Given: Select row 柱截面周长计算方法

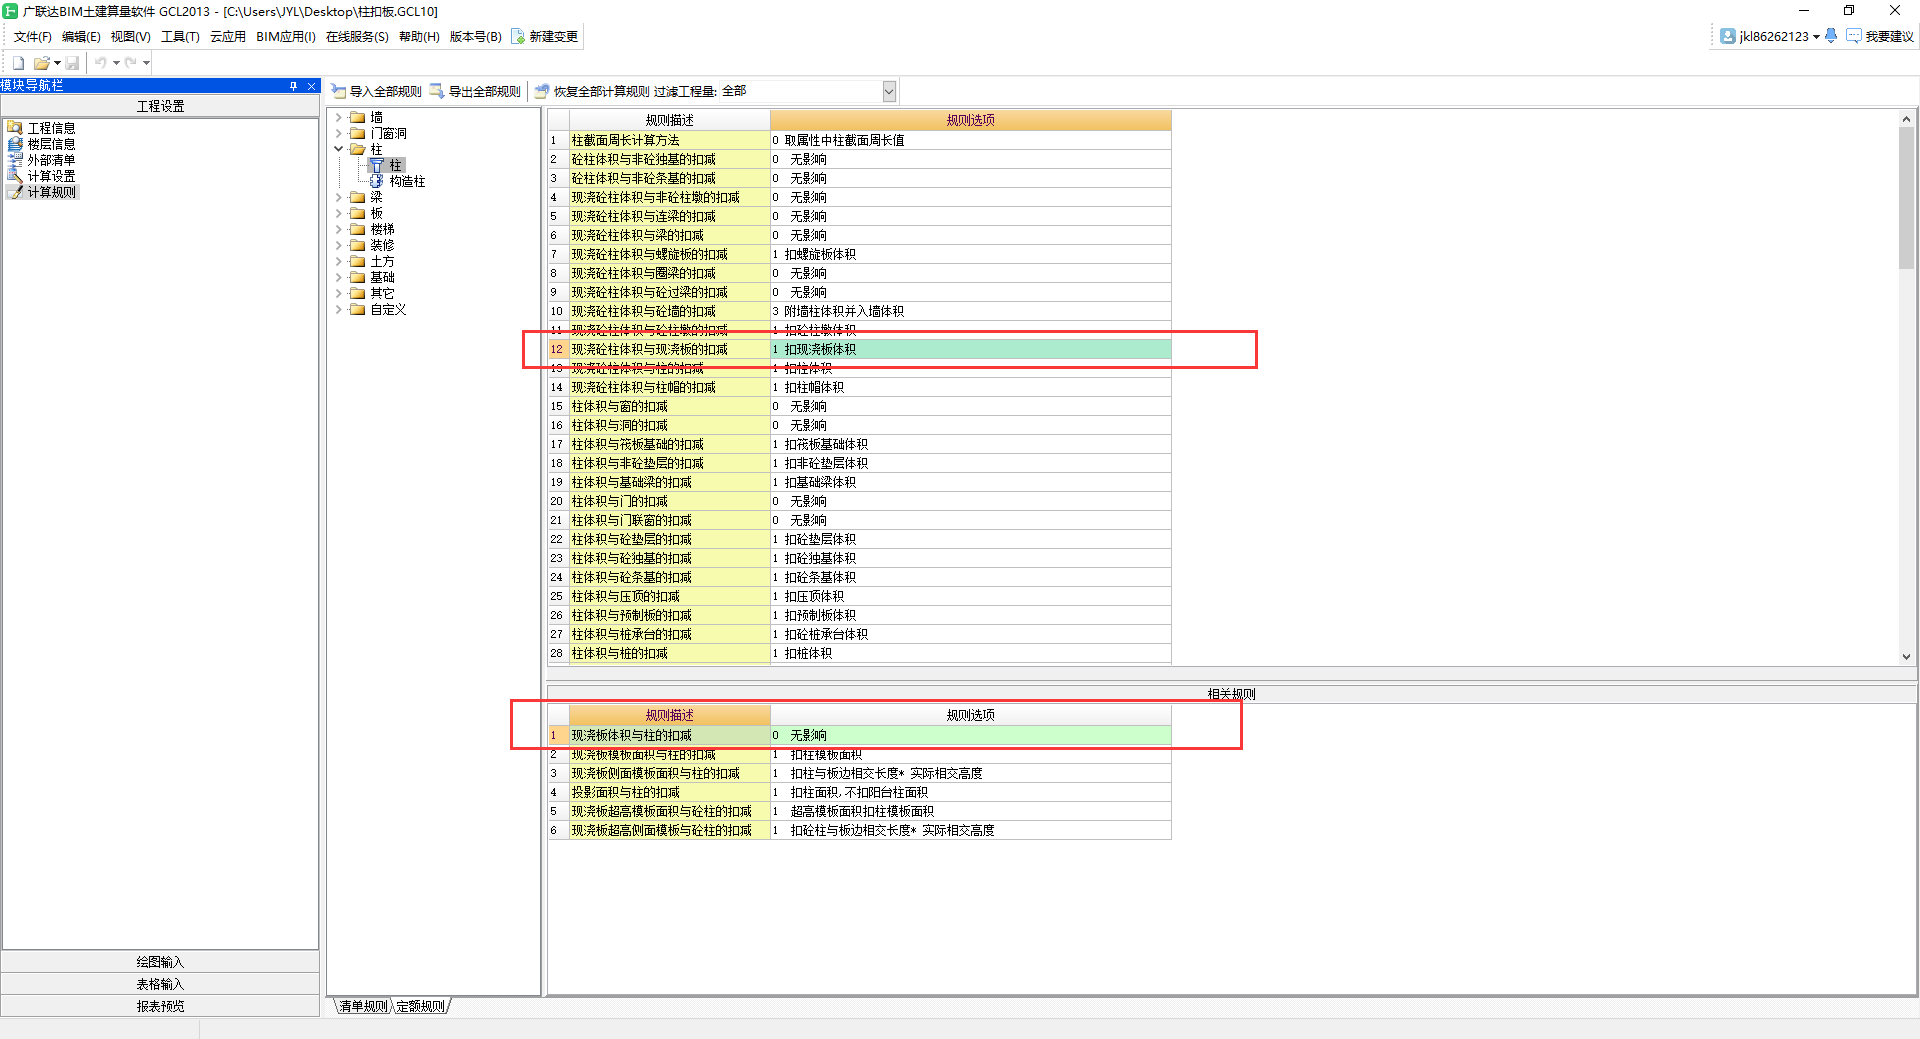Looking at the screenshot, I should click(669, 140).
